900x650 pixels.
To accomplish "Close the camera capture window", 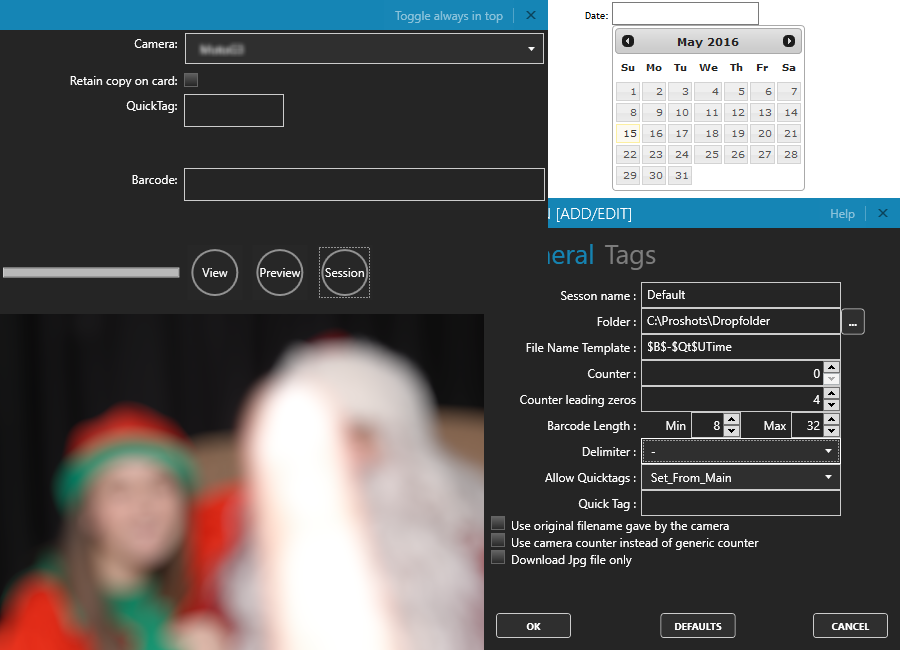I will (x=531, y=16).
